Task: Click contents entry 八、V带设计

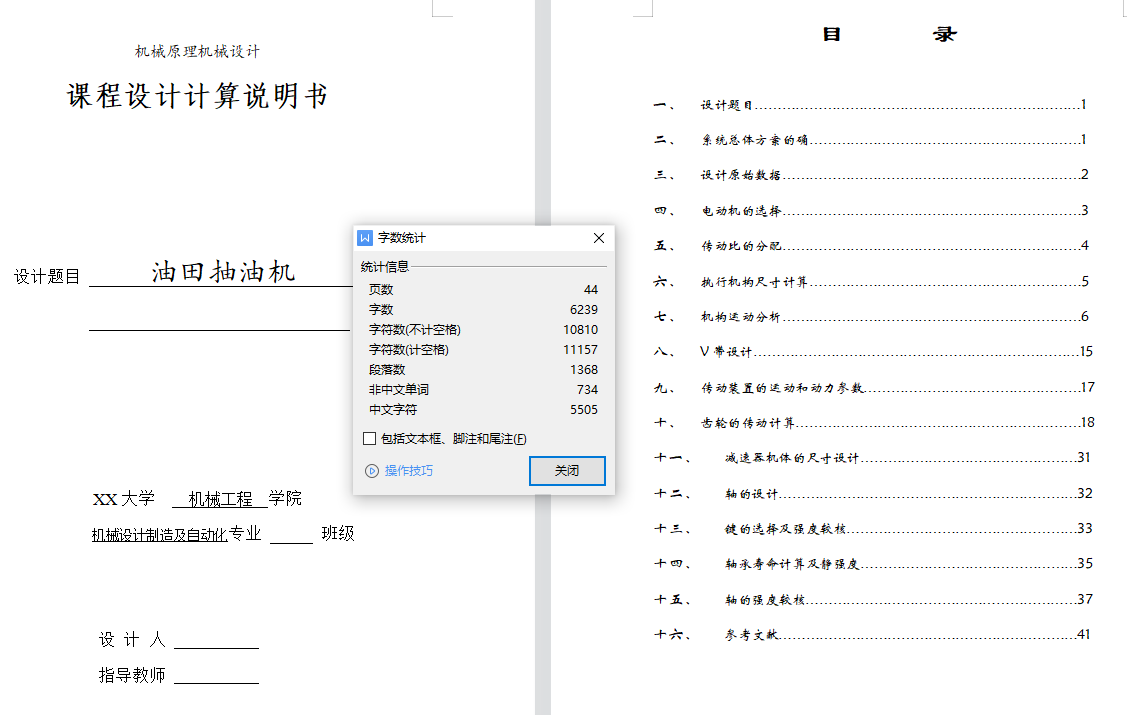Action: (873, 351)
